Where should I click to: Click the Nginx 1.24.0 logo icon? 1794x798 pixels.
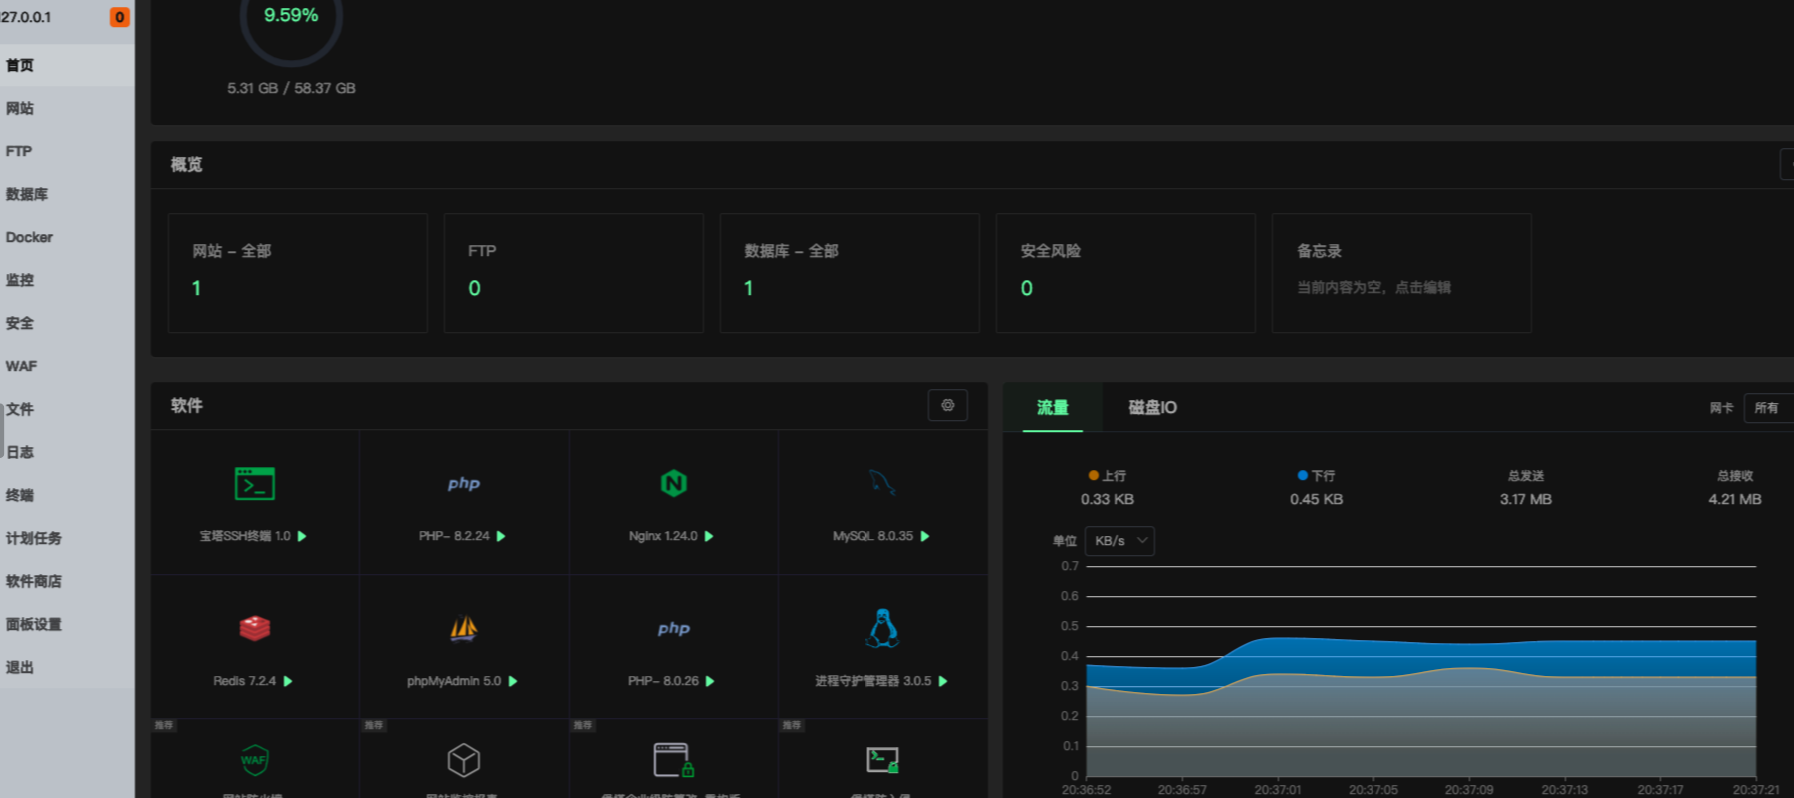click(673, 484)
